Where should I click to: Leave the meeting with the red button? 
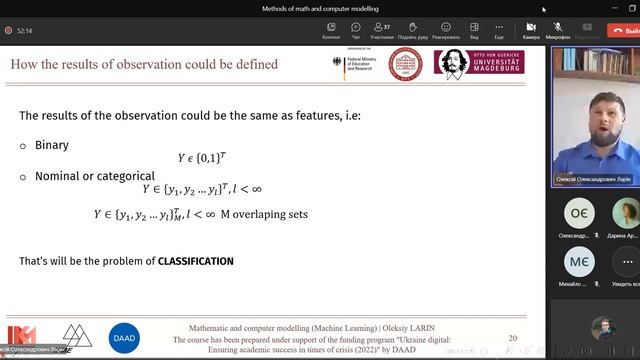coord(624,31)
